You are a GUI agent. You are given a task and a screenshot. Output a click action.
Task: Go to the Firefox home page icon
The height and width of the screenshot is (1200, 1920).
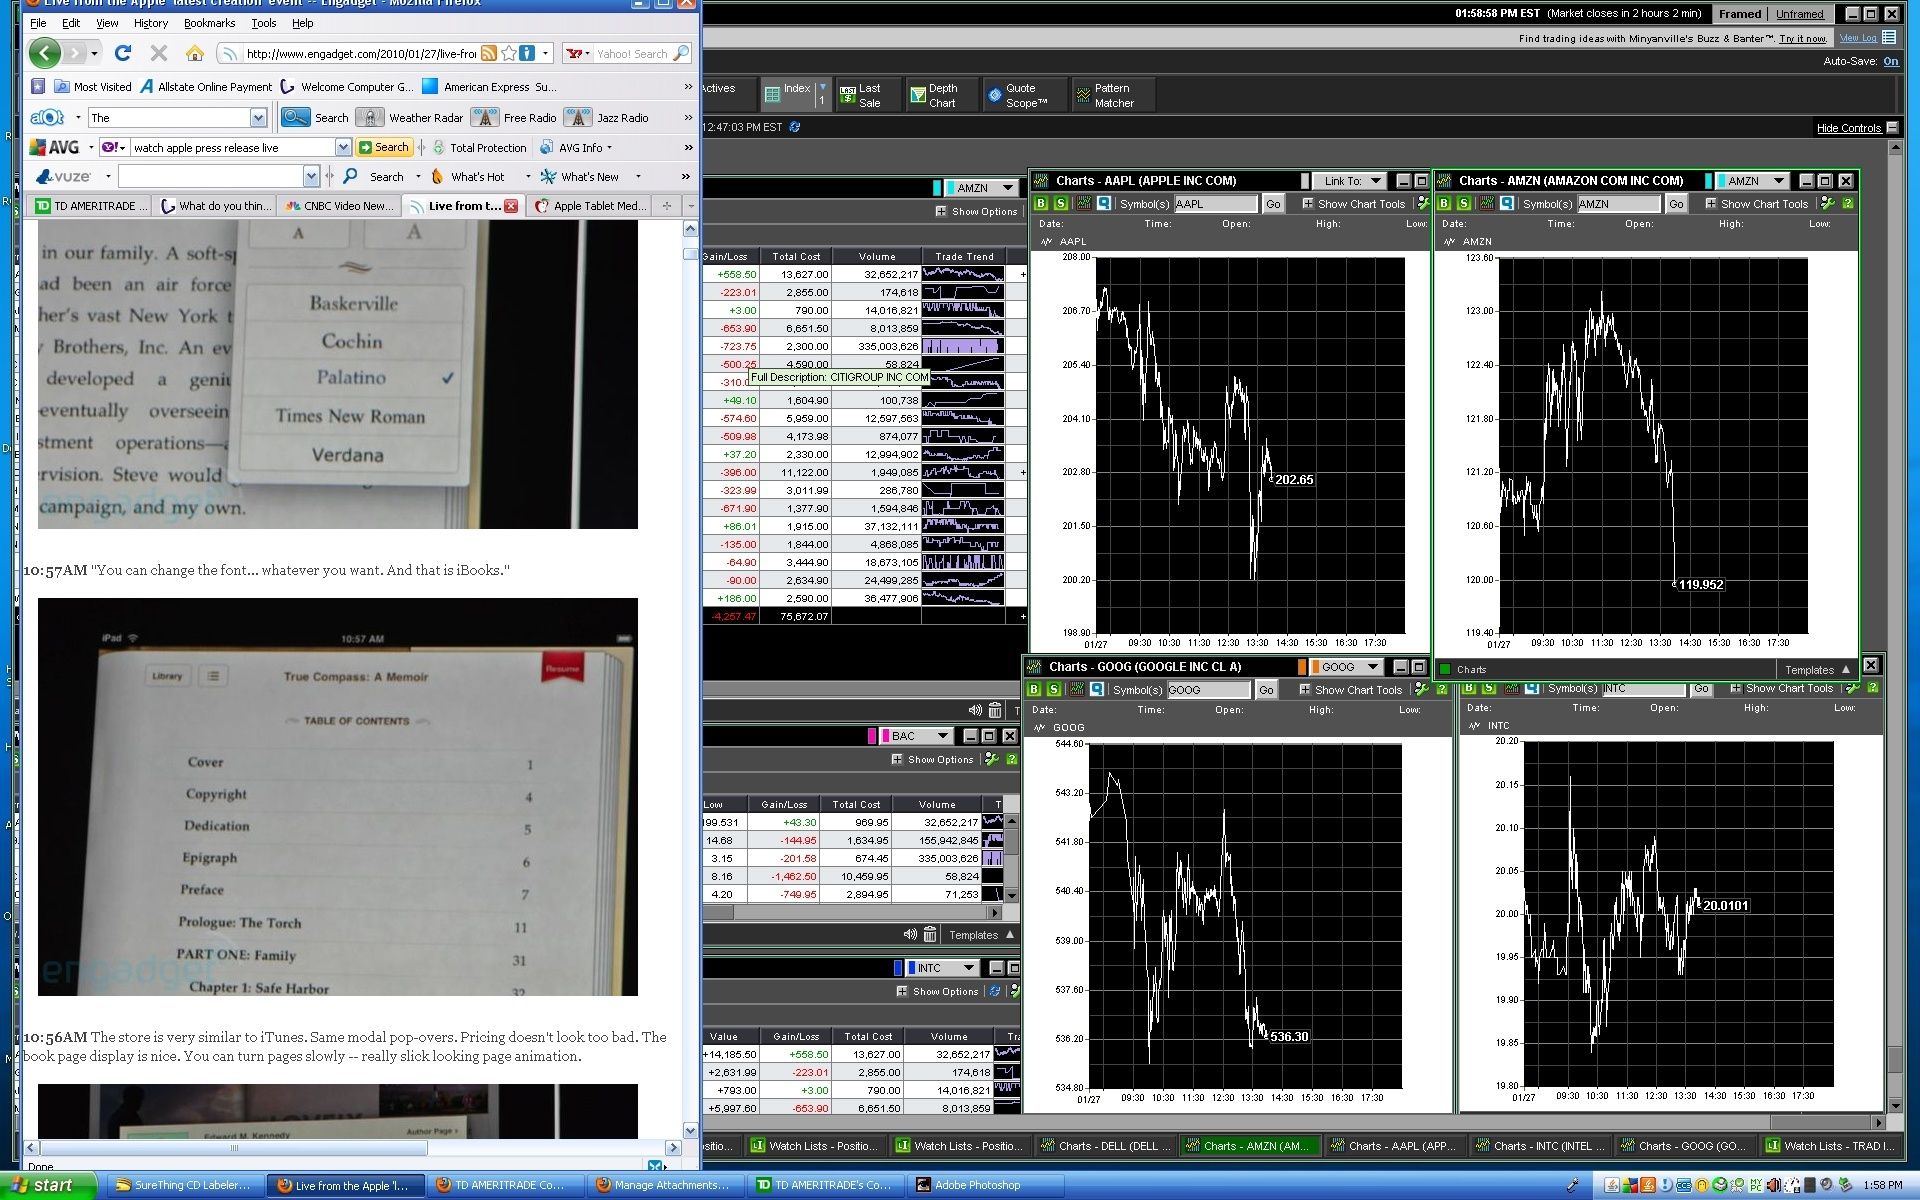(195, 53)
